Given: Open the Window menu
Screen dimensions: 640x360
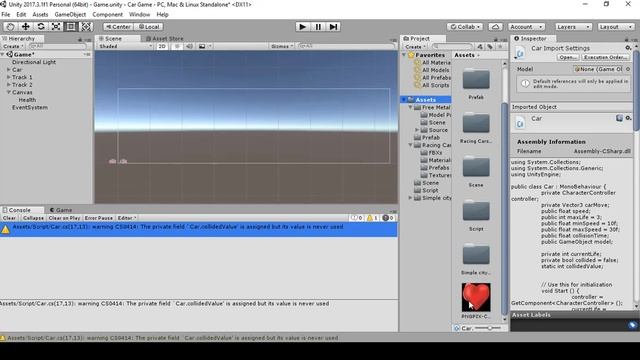Looking at the screenshot, I should coord(139,14).
